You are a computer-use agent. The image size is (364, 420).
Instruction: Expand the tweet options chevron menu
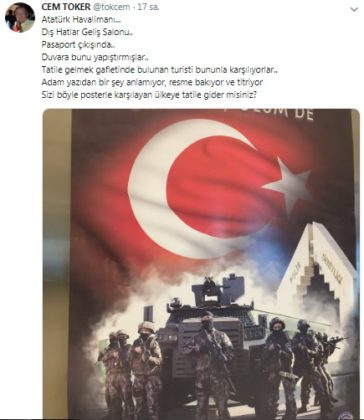(x=354, y=10)
